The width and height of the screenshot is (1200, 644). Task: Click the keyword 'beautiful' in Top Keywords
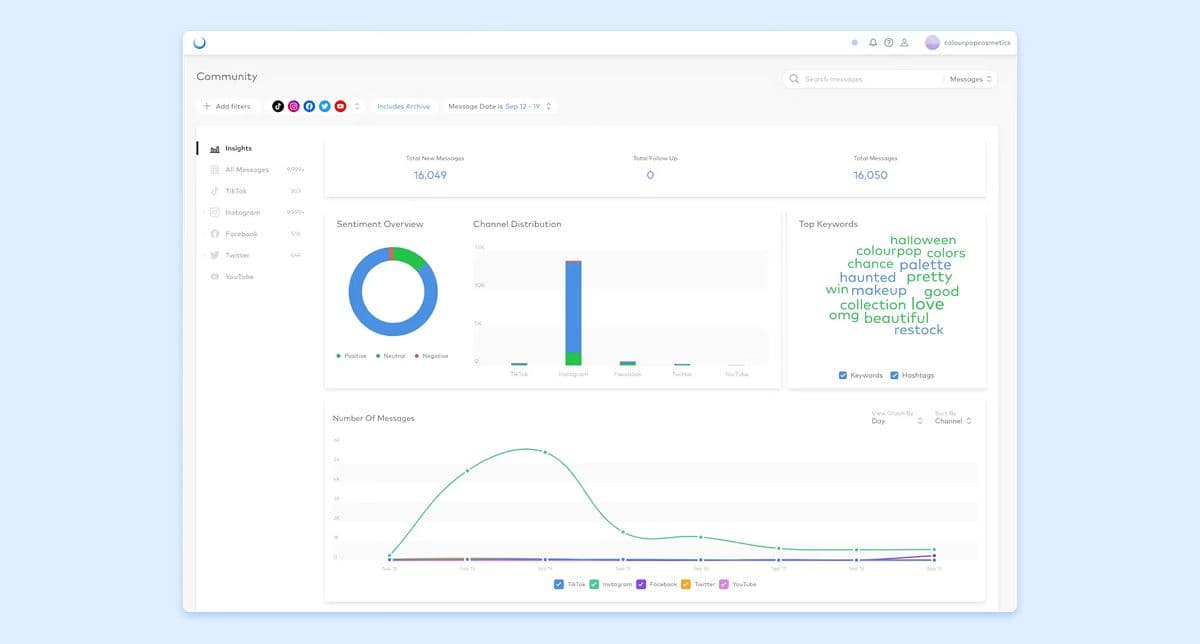896,318
